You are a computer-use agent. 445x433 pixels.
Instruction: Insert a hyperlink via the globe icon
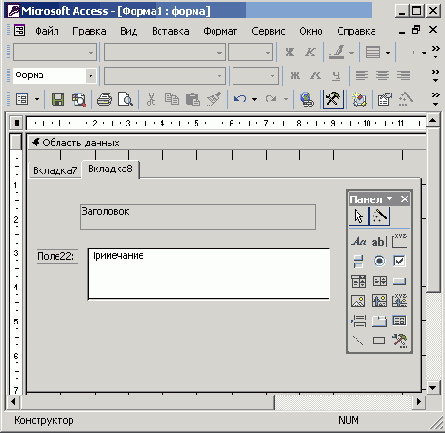pos(307,99)
